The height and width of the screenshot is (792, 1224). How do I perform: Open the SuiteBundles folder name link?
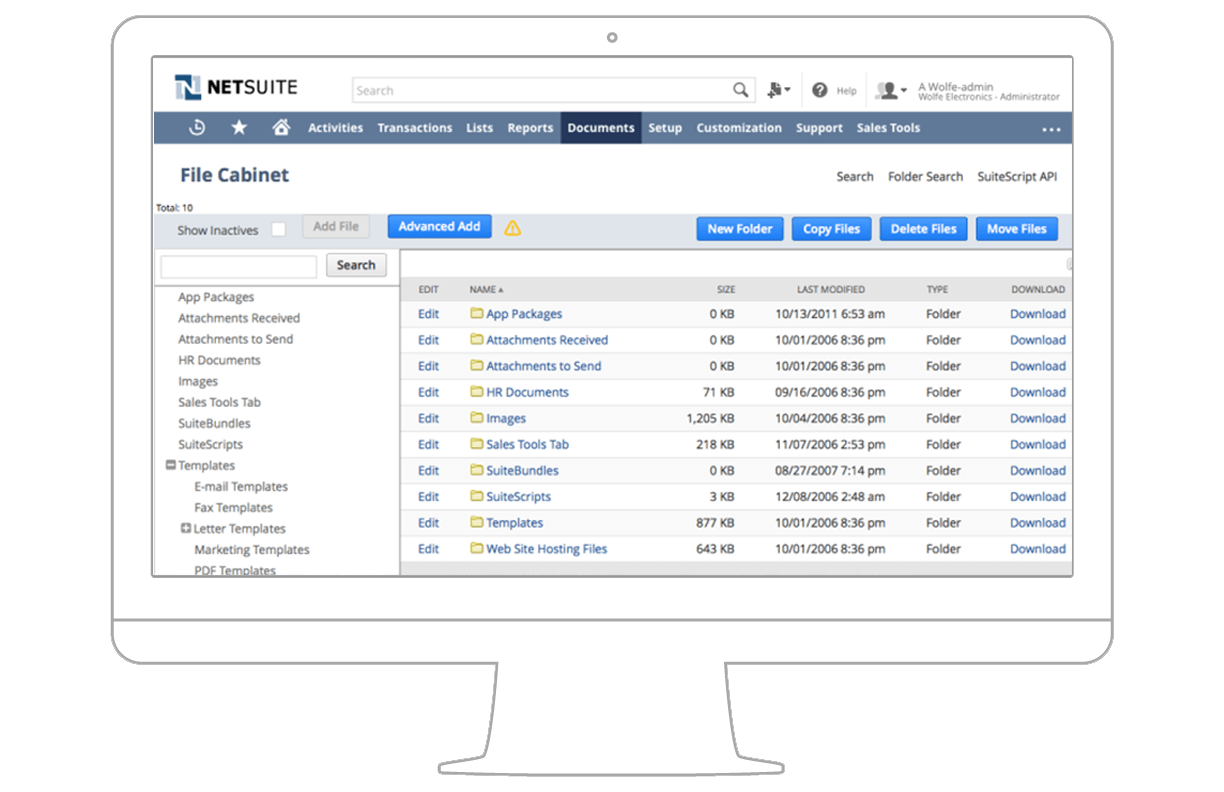pyautogui.click(x=522, y=470)
